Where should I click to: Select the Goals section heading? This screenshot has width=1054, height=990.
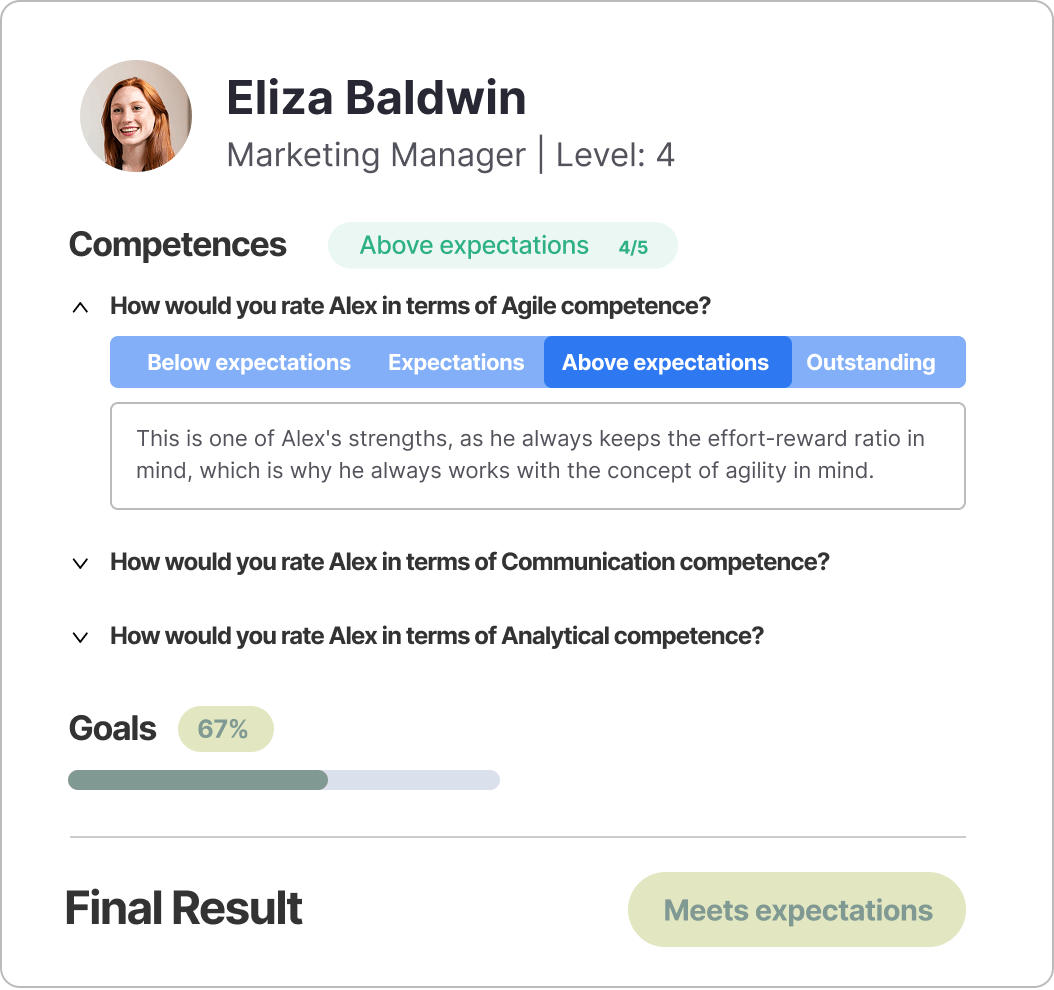pyautogui.click(x=112, y=729)
